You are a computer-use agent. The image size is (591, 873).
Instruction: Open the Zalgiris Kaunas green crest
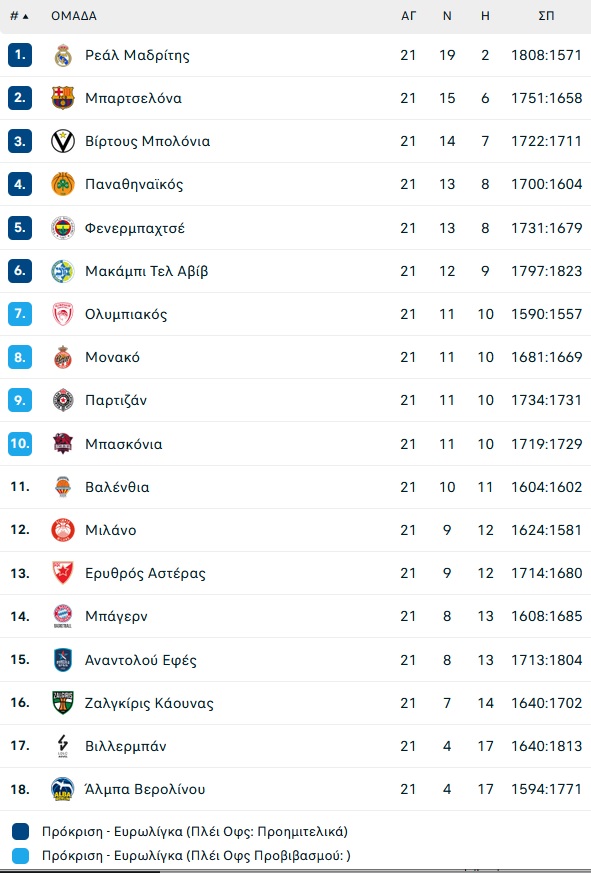pos(63,703)
